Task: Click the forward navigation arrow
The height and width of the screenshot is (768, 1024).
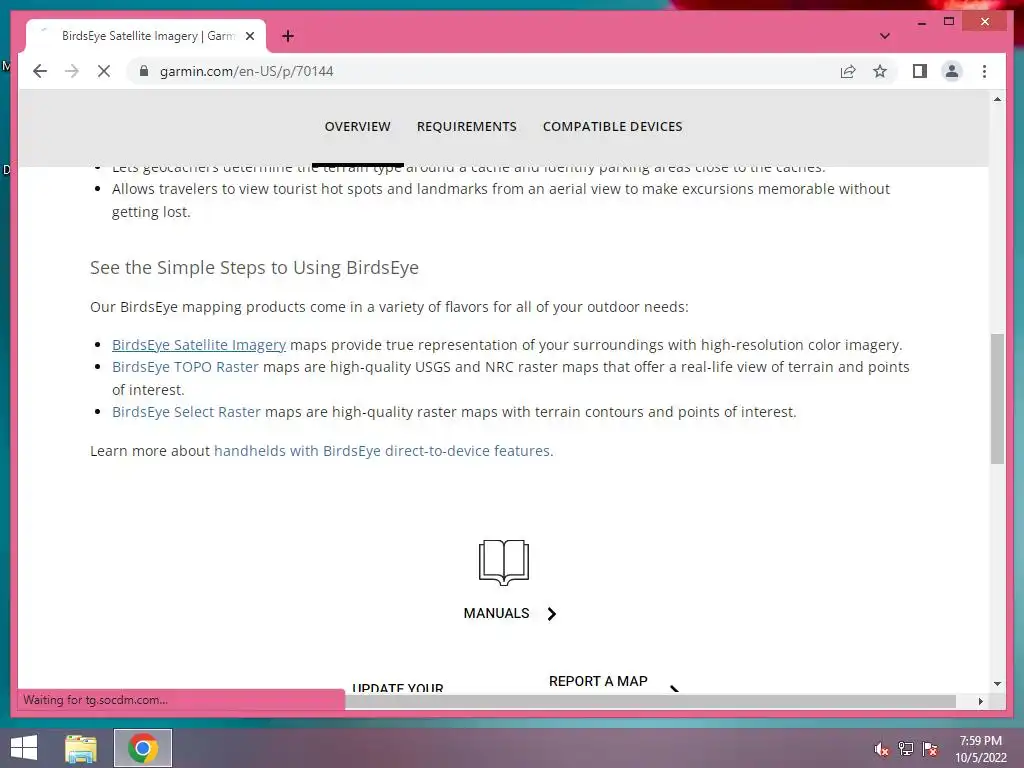Action: (72, 71)
